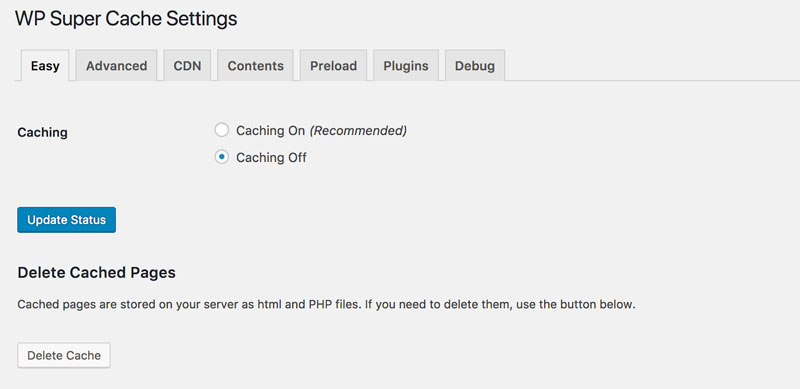
Task: Click the (Recommended) italic text
Action: [358, 131]
